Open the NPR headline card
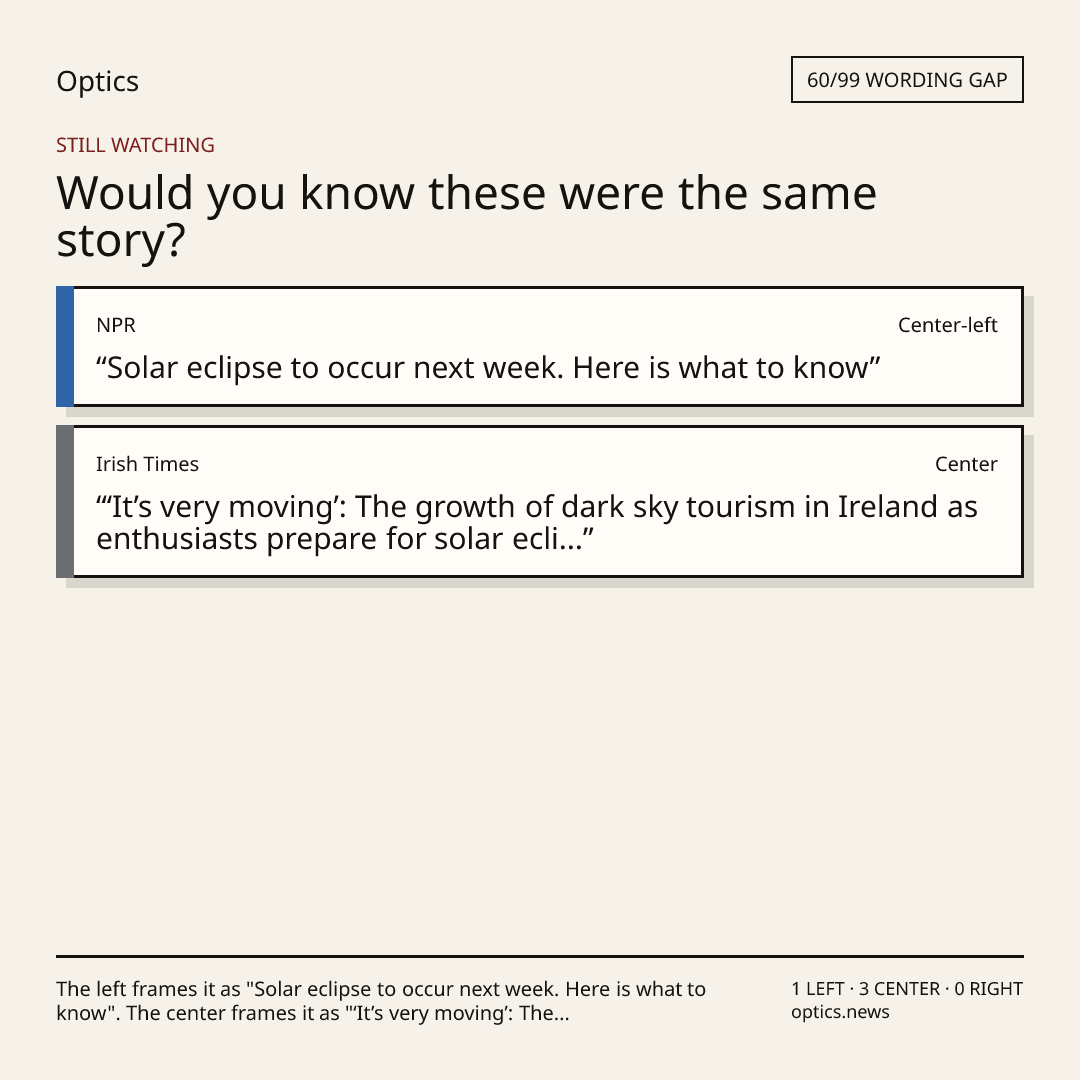The height and width of the screenshot is (1080, 1080). click(540, 346)
